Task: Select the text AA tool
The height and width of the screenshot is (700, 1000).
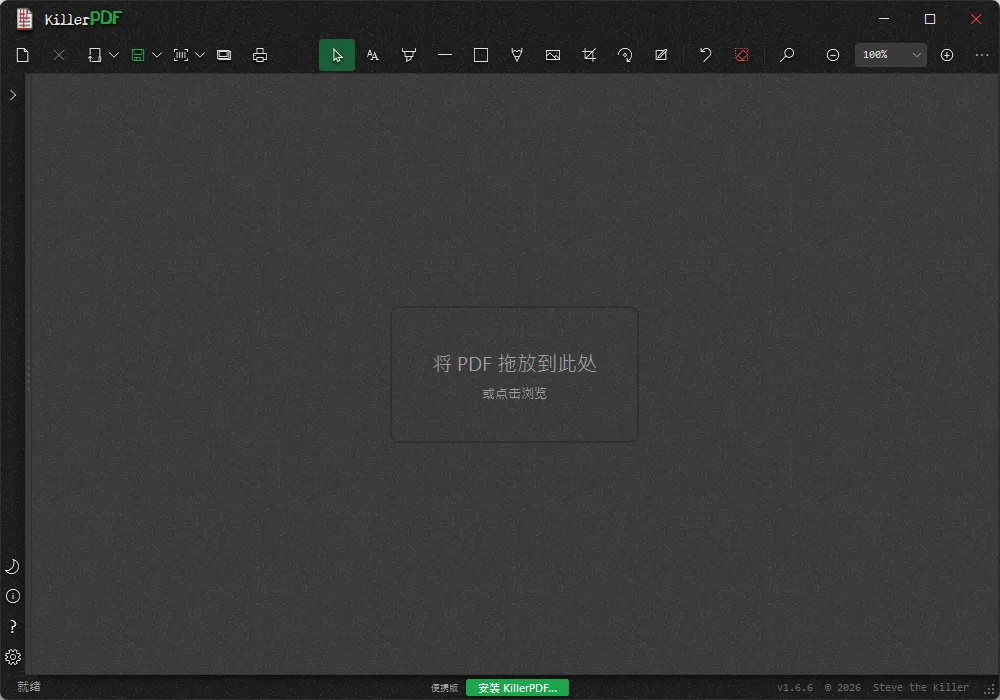Action: (372, 55)
